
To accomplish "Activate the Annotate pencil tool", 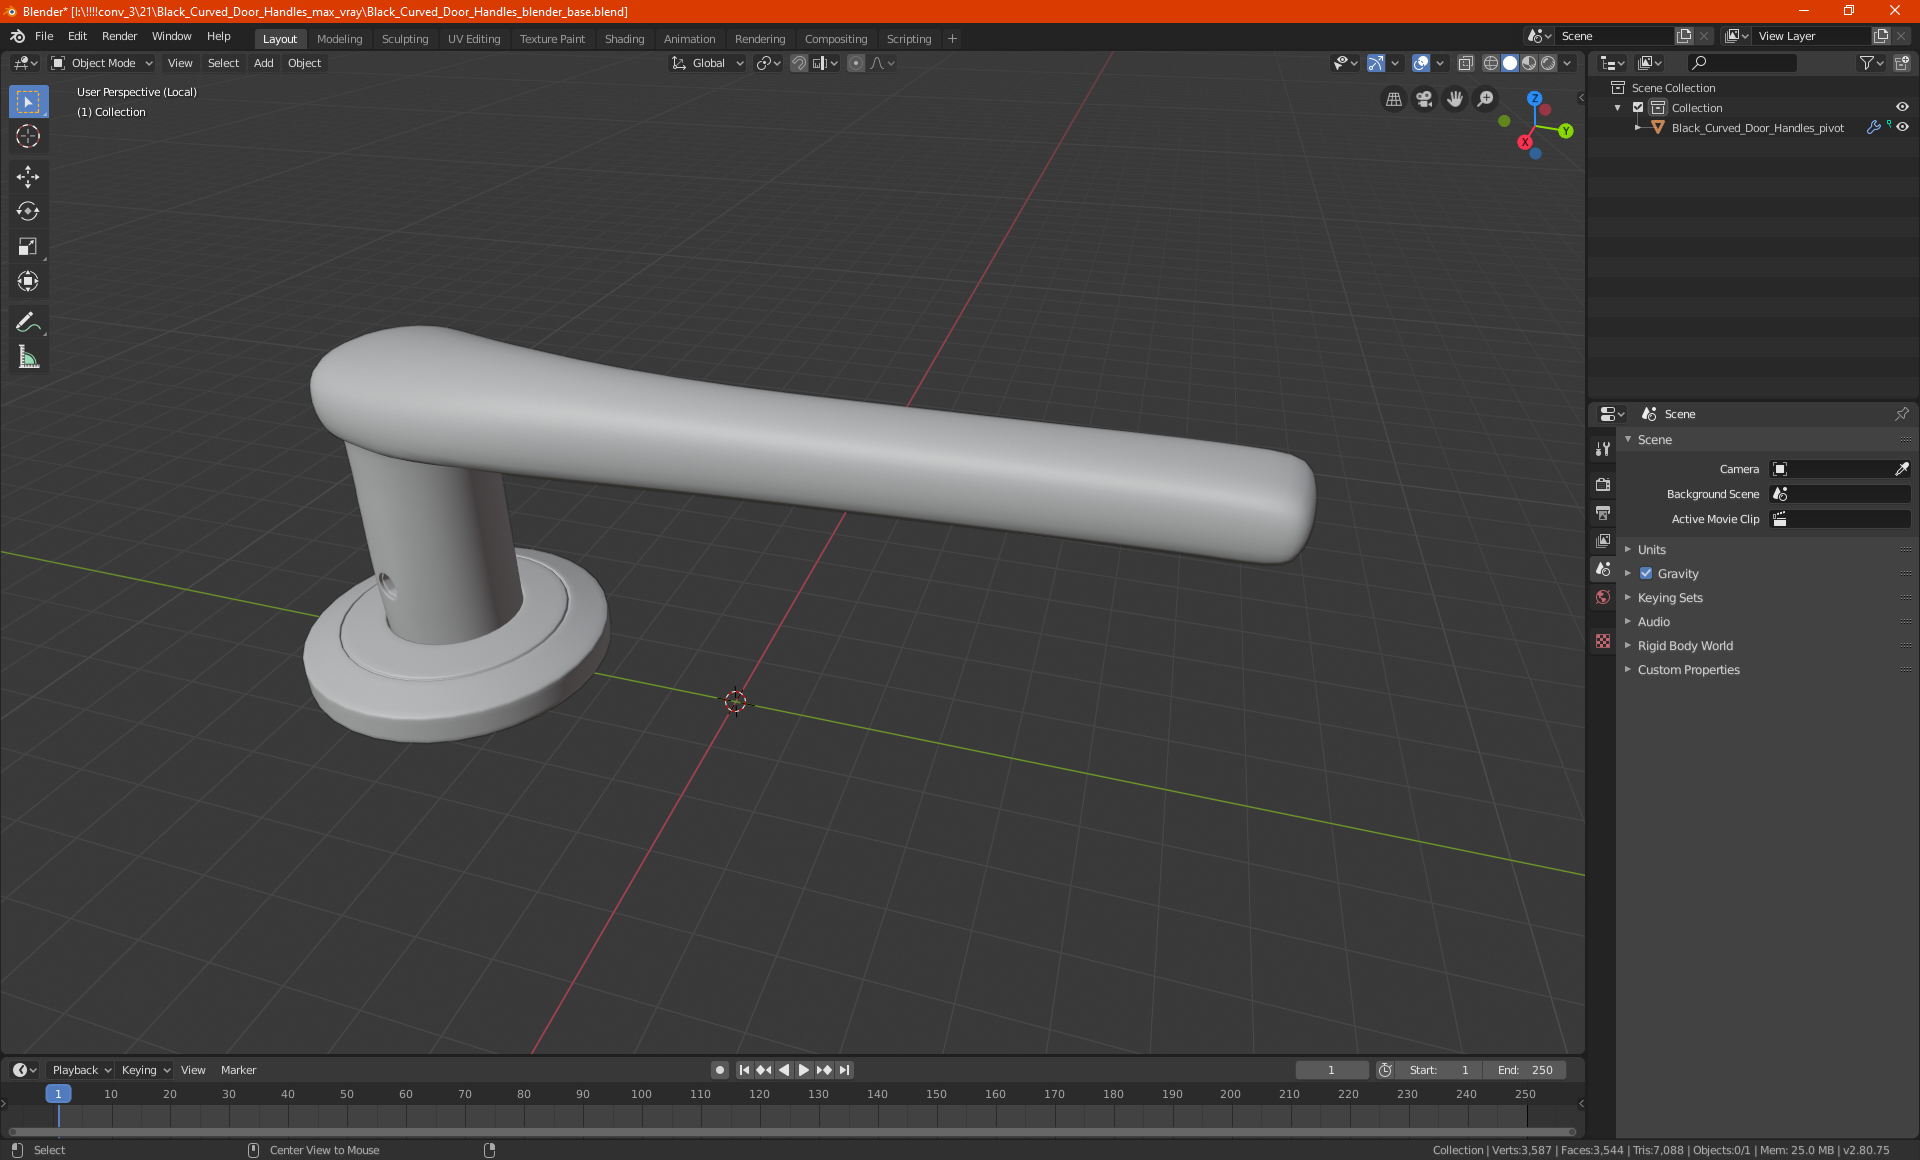I will pyautogui.click(x=28, y=322).
